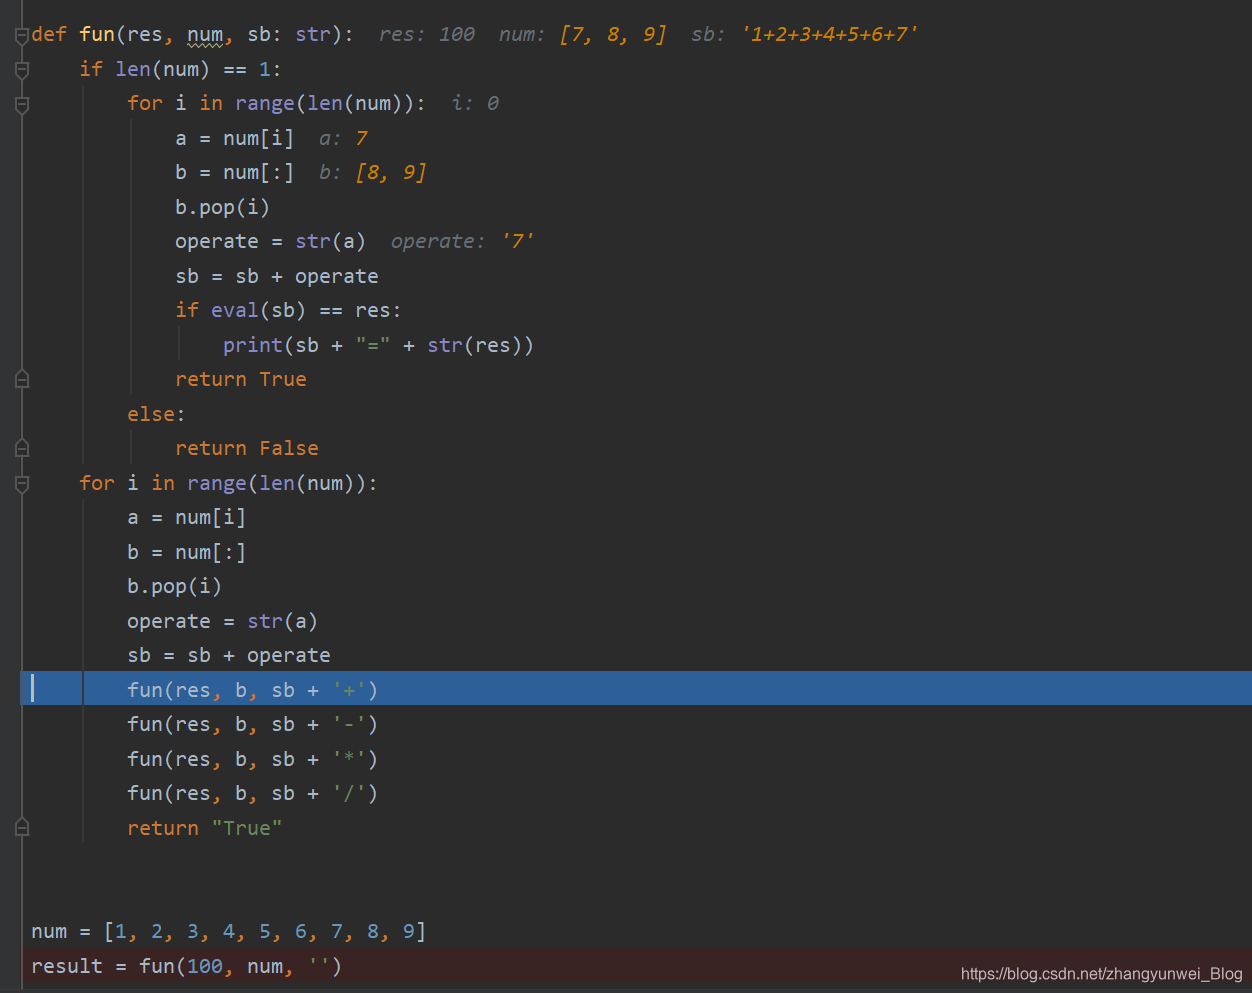
Task: Click the 'operate = str(a)' line with debug hint
Action: pos(270,241)
